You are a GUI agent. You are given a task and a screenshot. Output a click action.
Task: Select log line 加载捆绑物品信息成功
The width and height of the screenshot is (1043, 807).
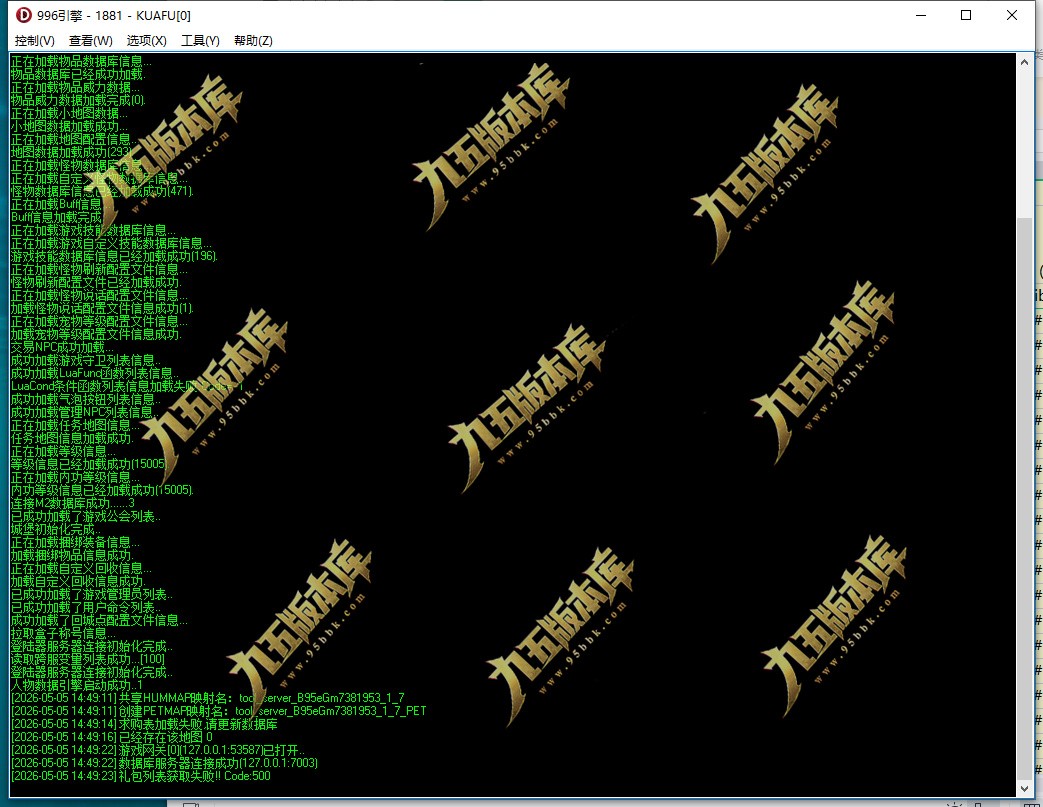[72, 556]
